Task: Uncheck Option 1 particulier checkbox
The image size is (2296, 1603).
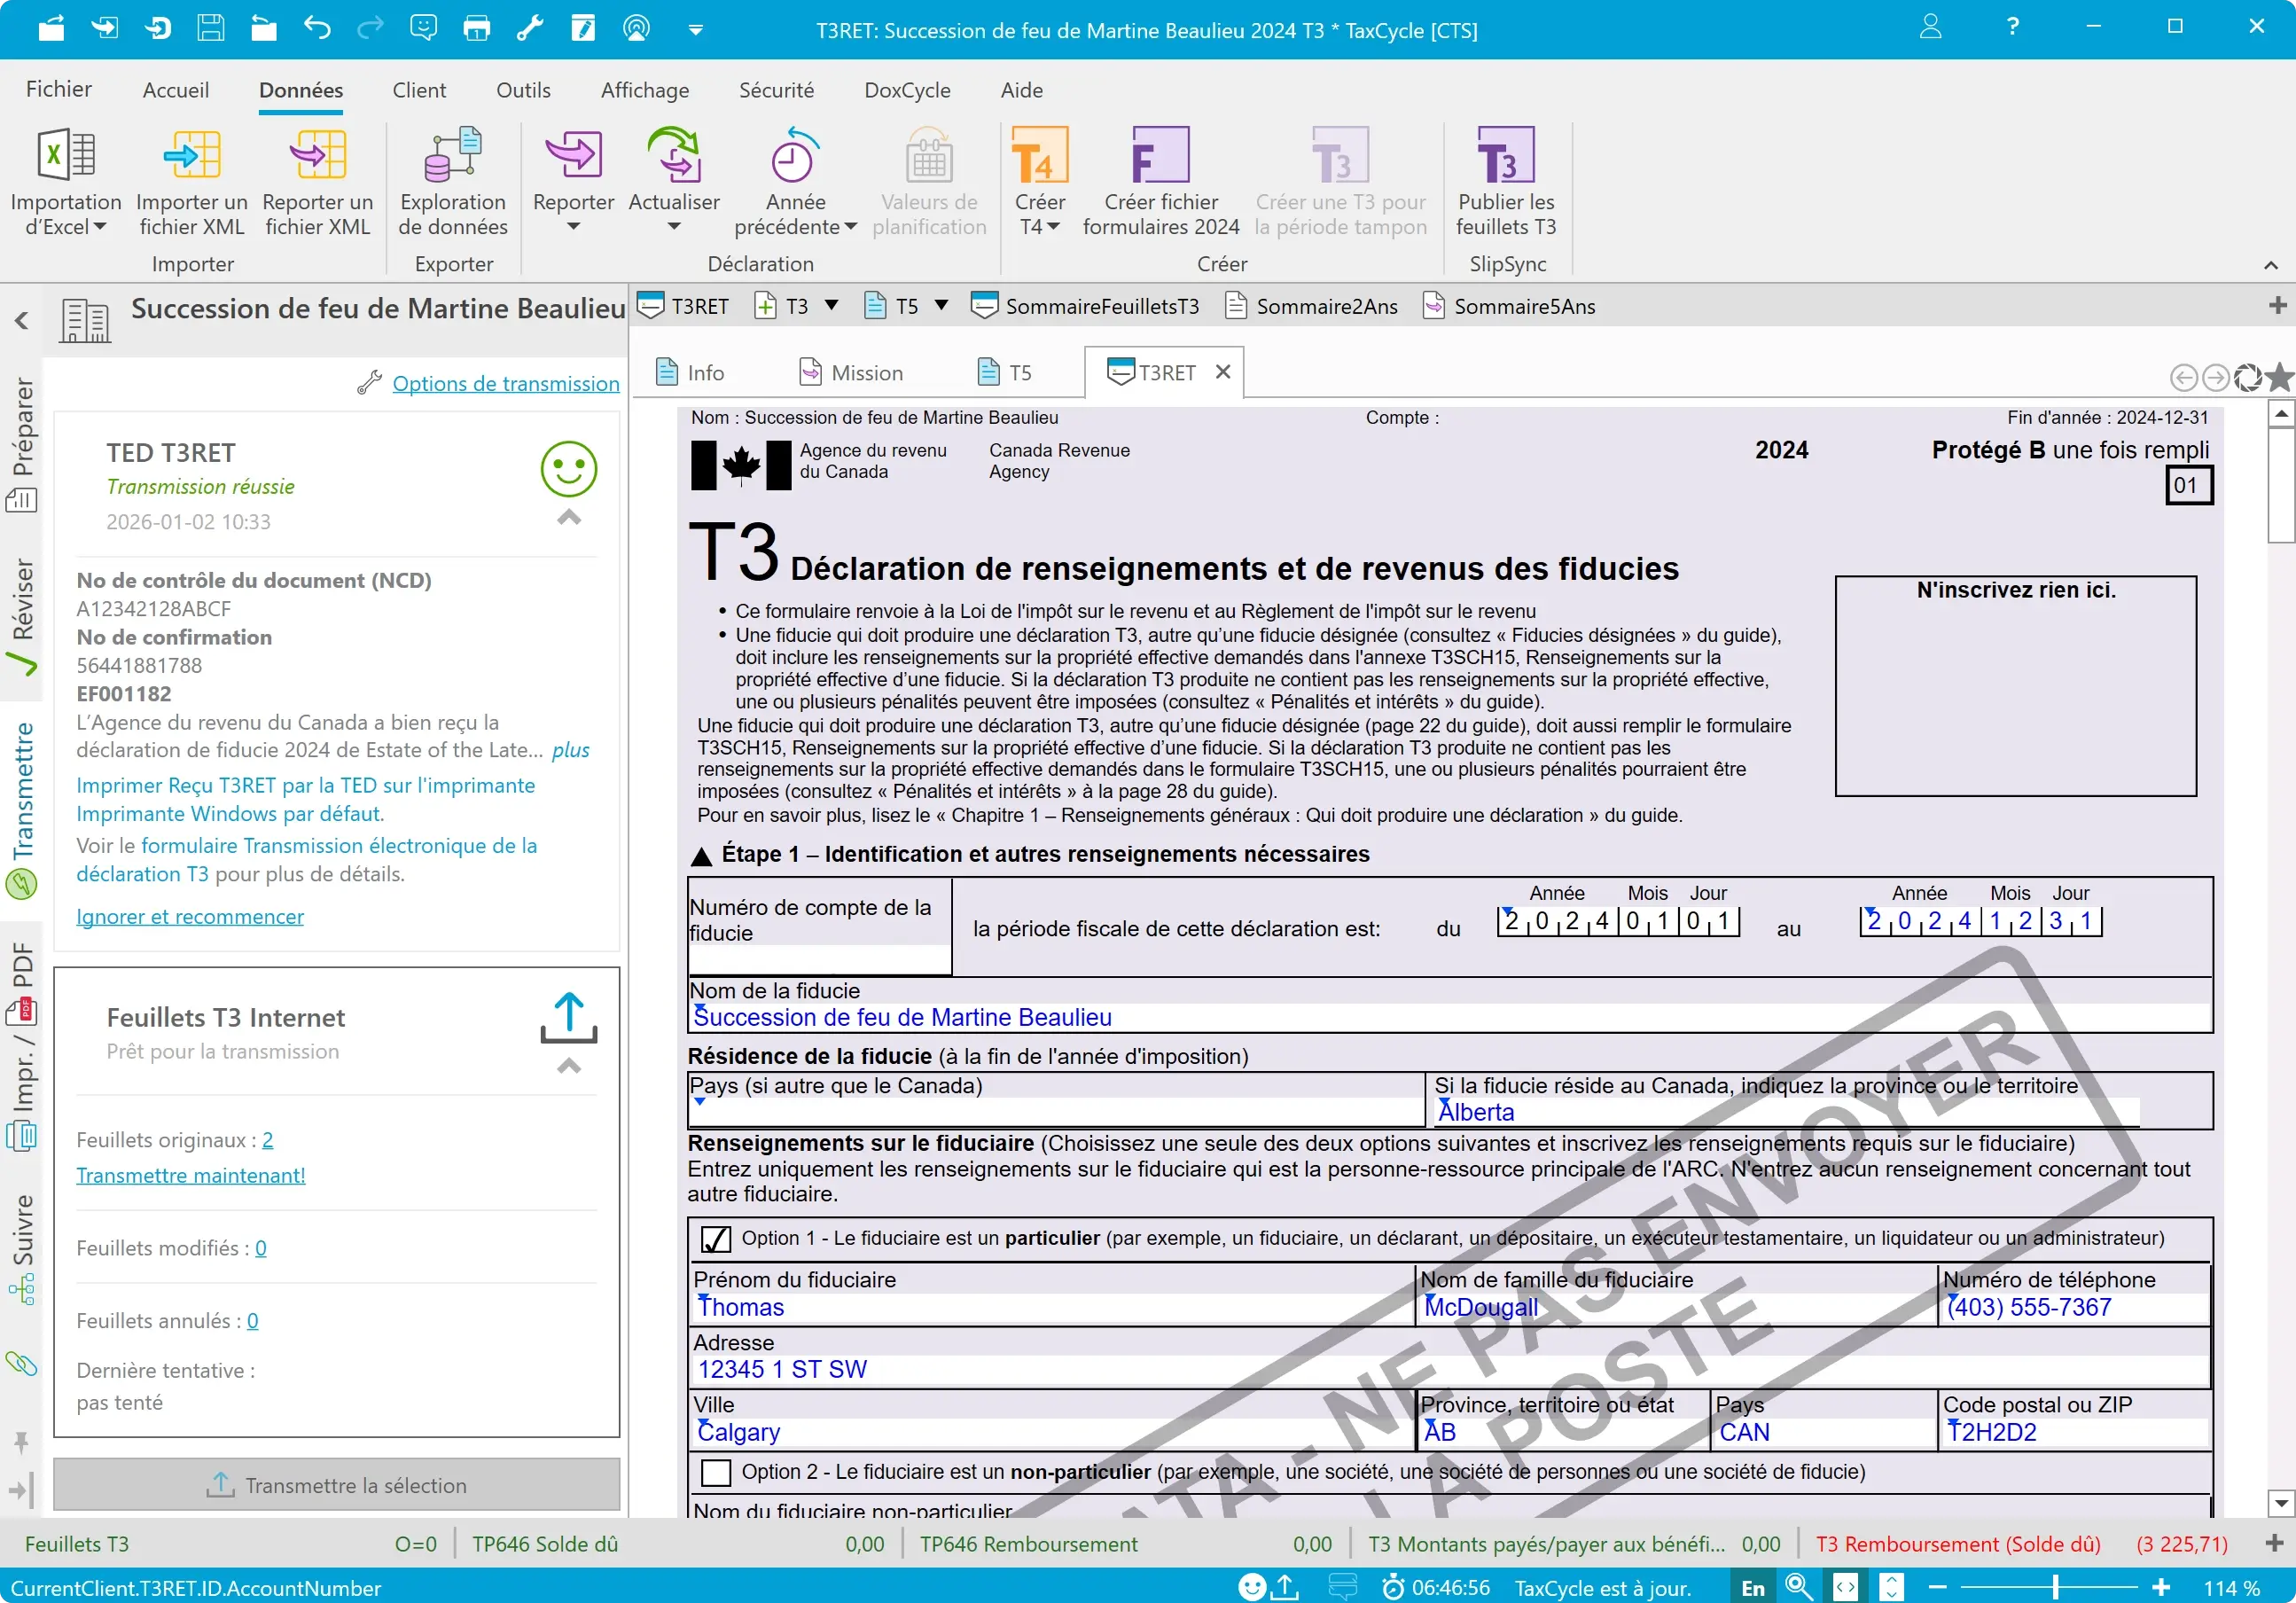Action: [716, 1239]
